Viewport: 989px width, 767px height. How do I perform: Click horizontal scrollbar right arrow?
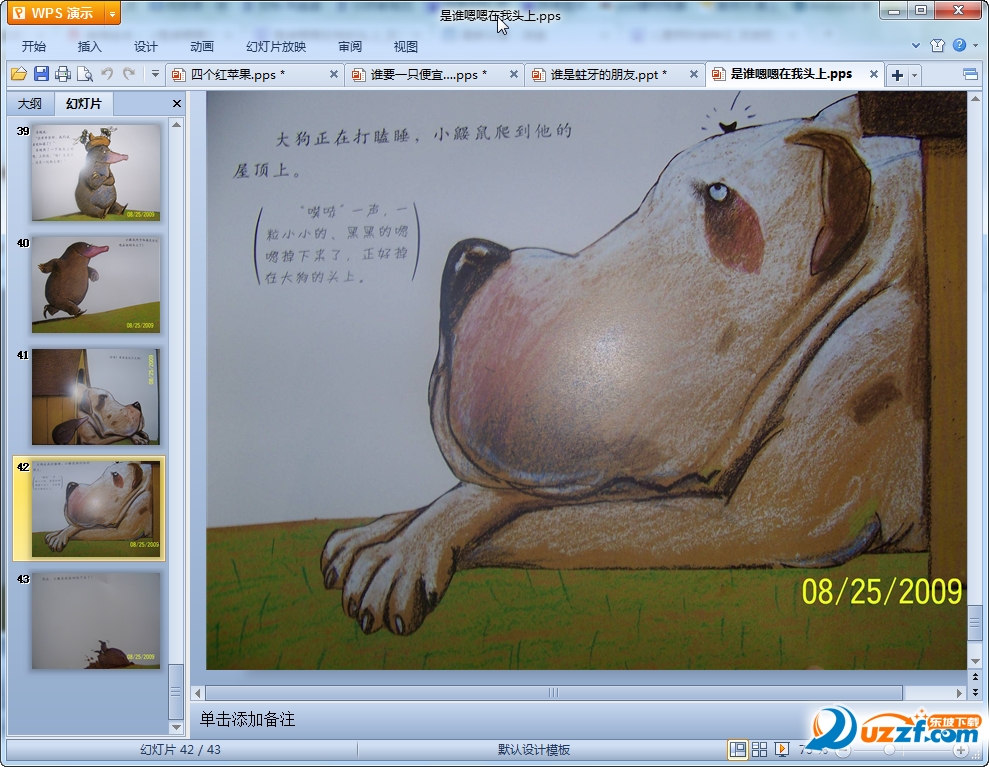pyautogui.click(x=959, y=693)
